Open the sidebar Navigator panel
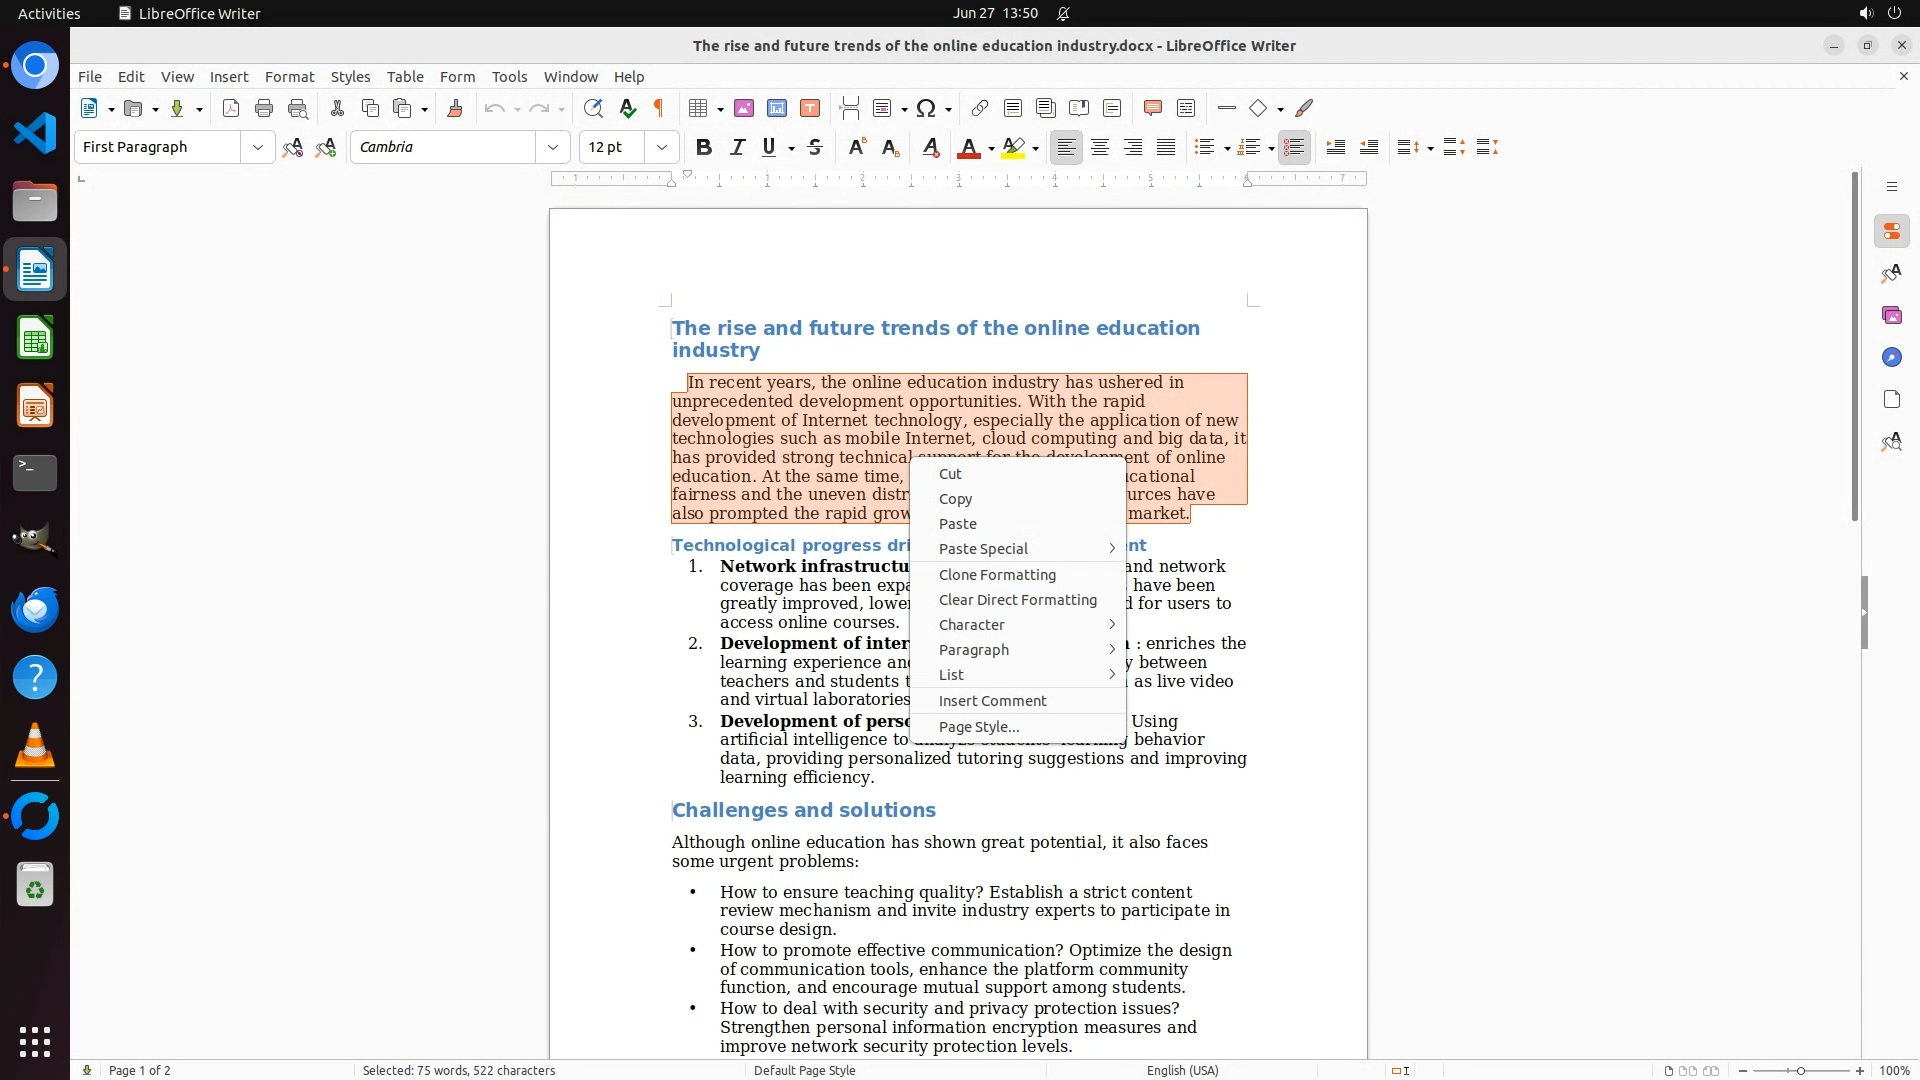 [1891, 357]
